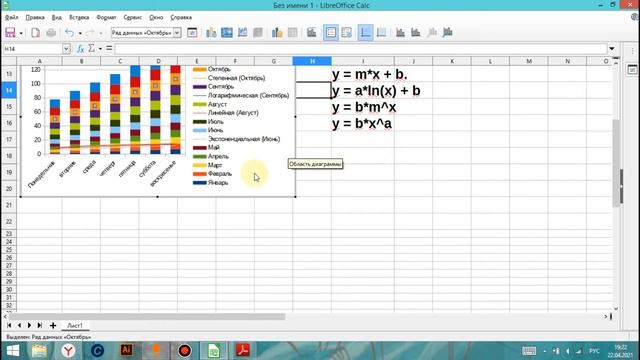Go to last sheet navigation arrow
Screen dimensions: 640x360
[x=40, y=326]
